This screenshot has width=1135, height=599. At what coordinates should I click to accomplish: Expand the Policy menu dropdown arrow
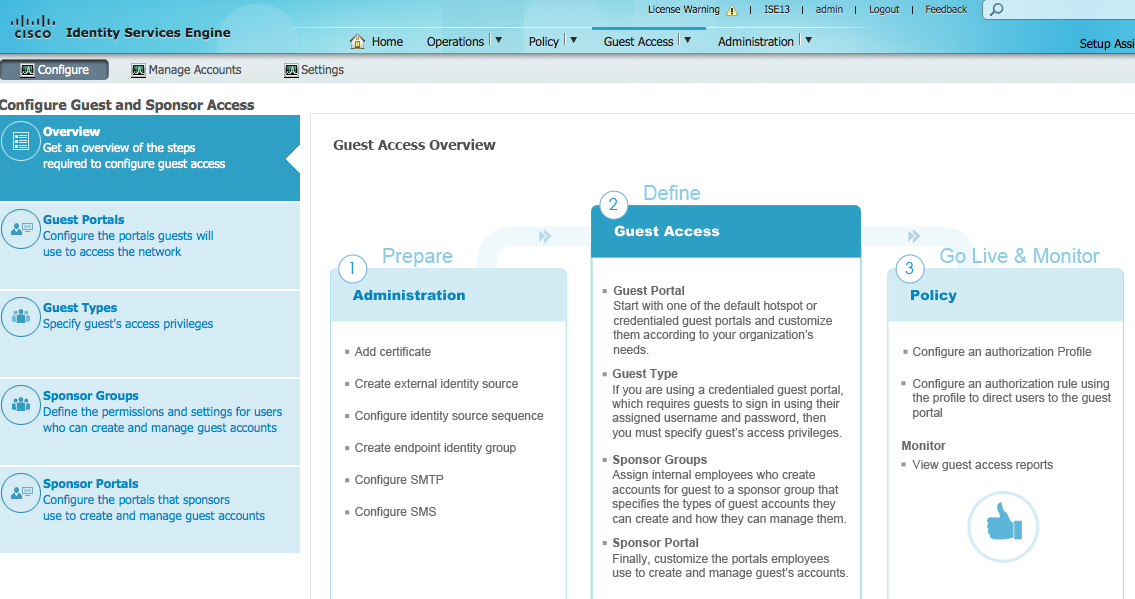(573, 40)
